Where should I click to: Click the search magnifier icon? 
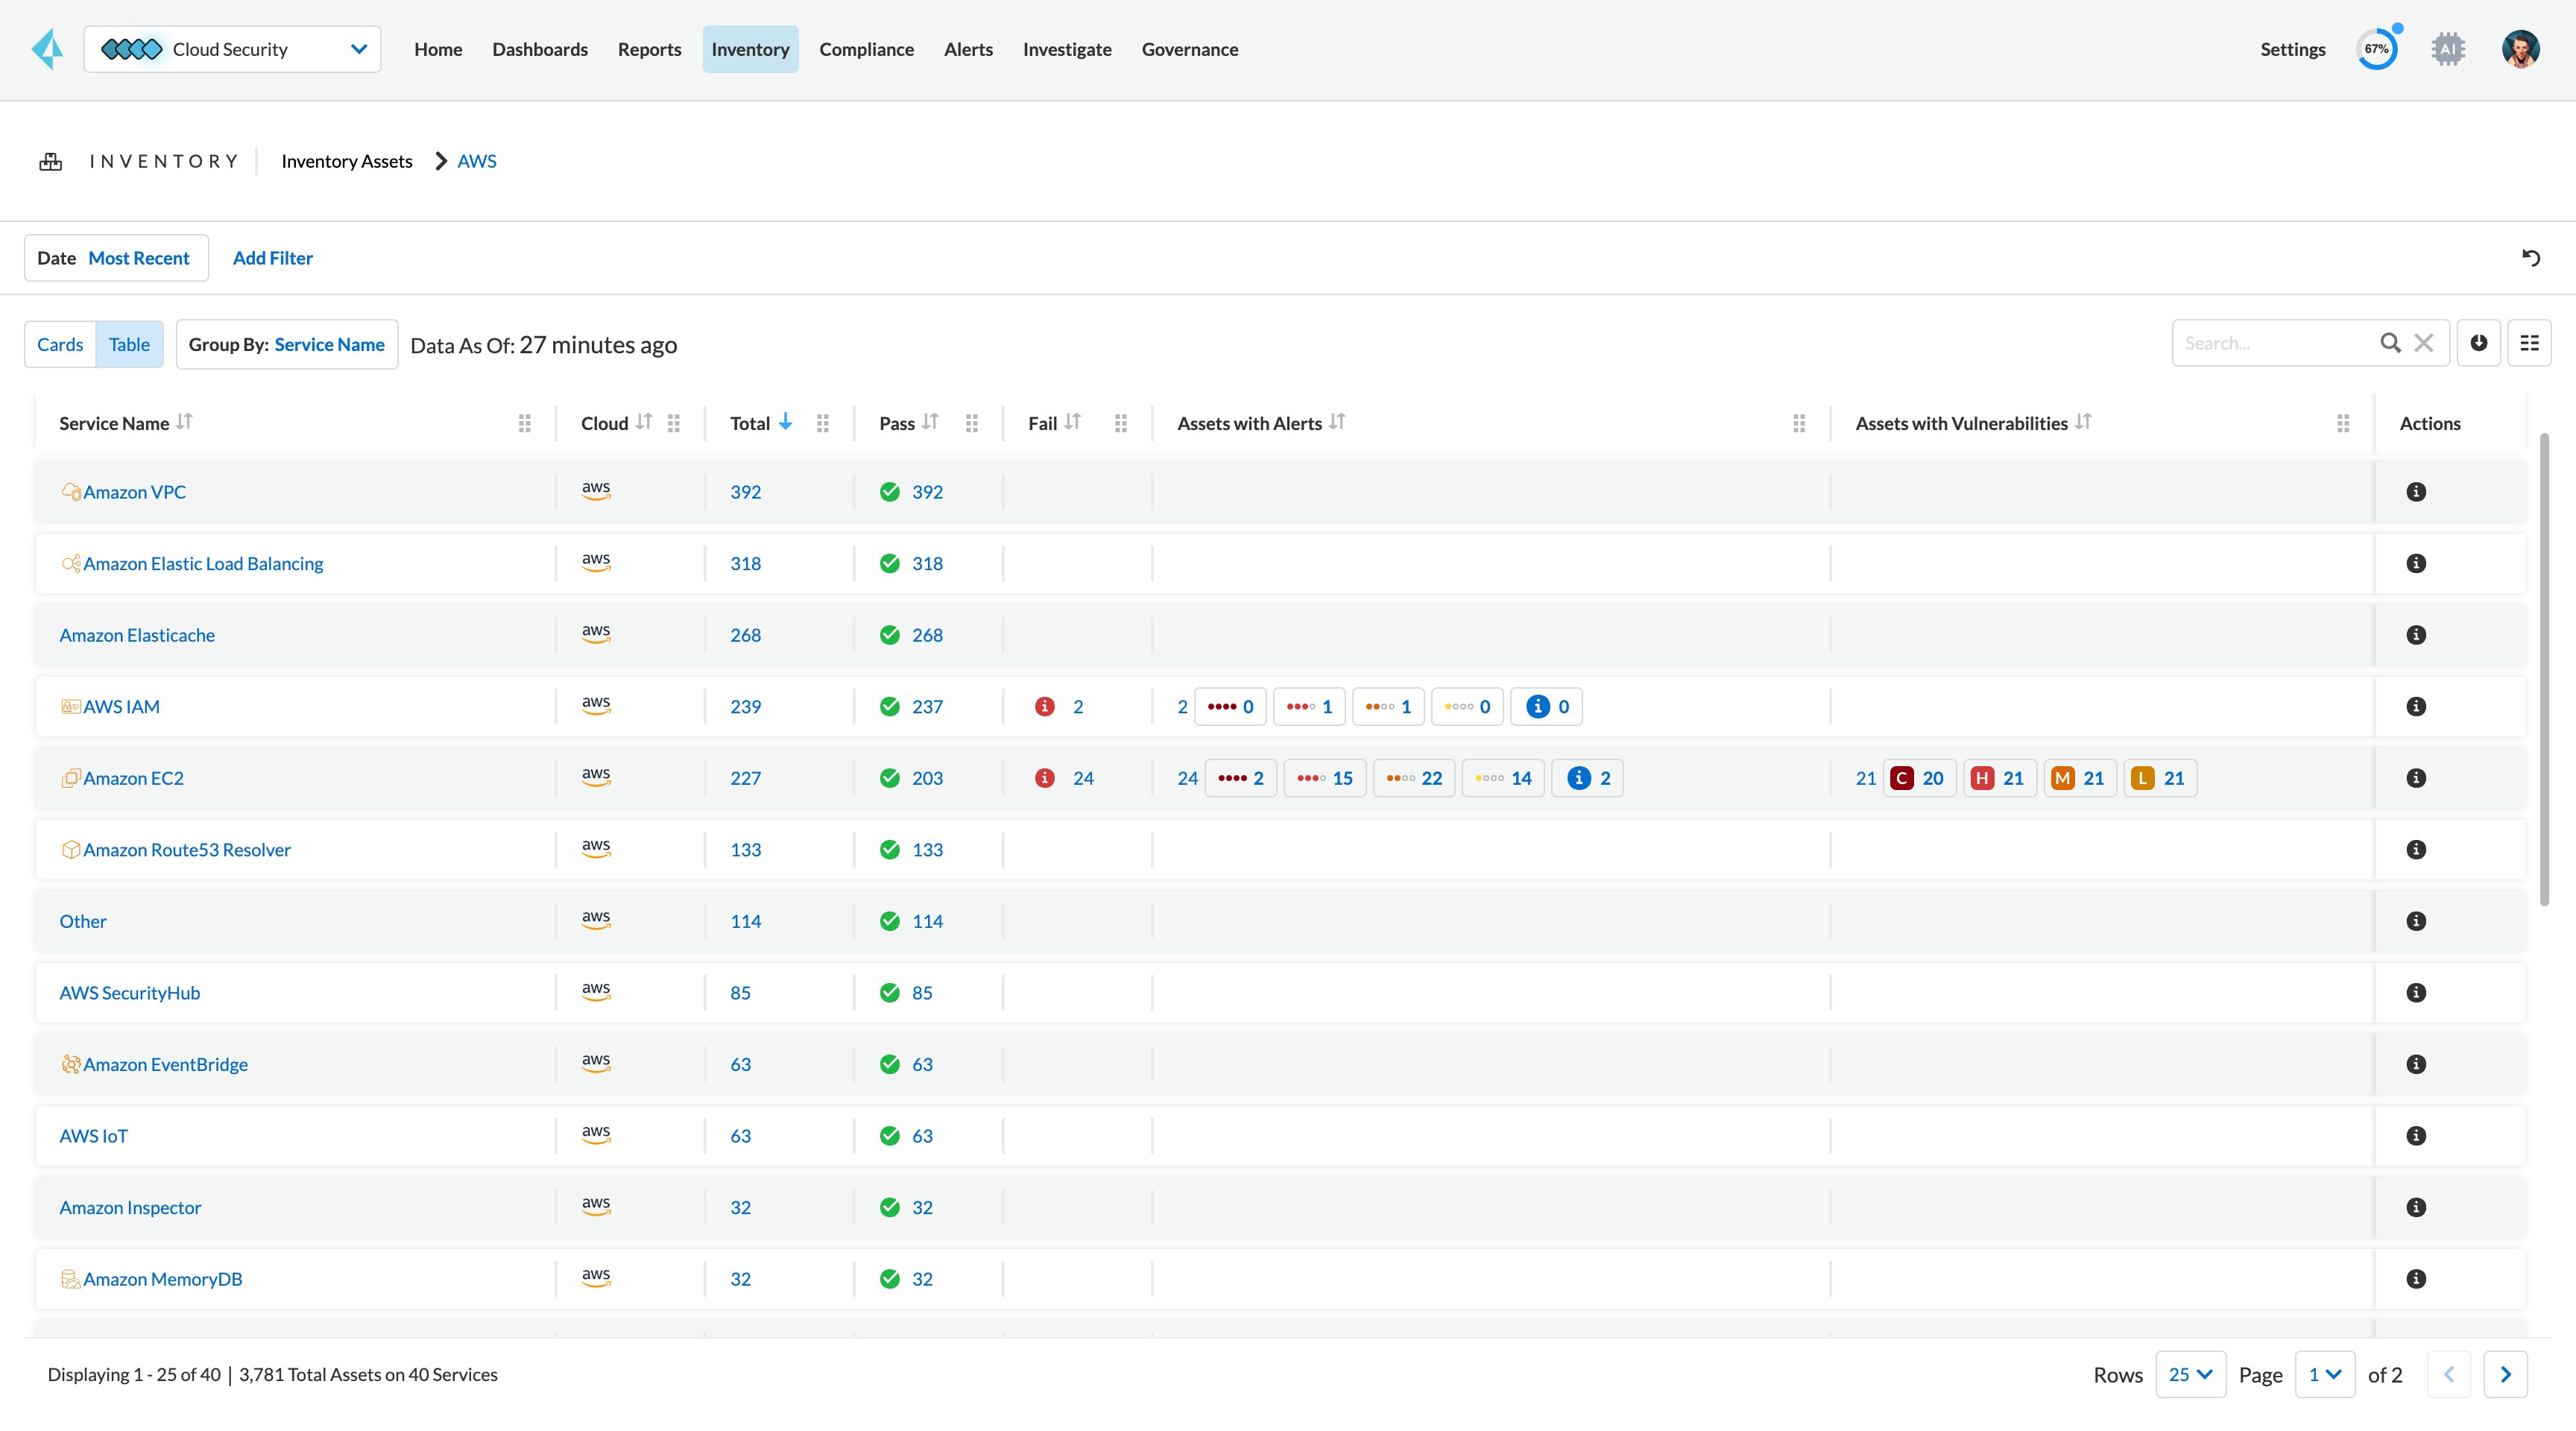click(2391, 343)
